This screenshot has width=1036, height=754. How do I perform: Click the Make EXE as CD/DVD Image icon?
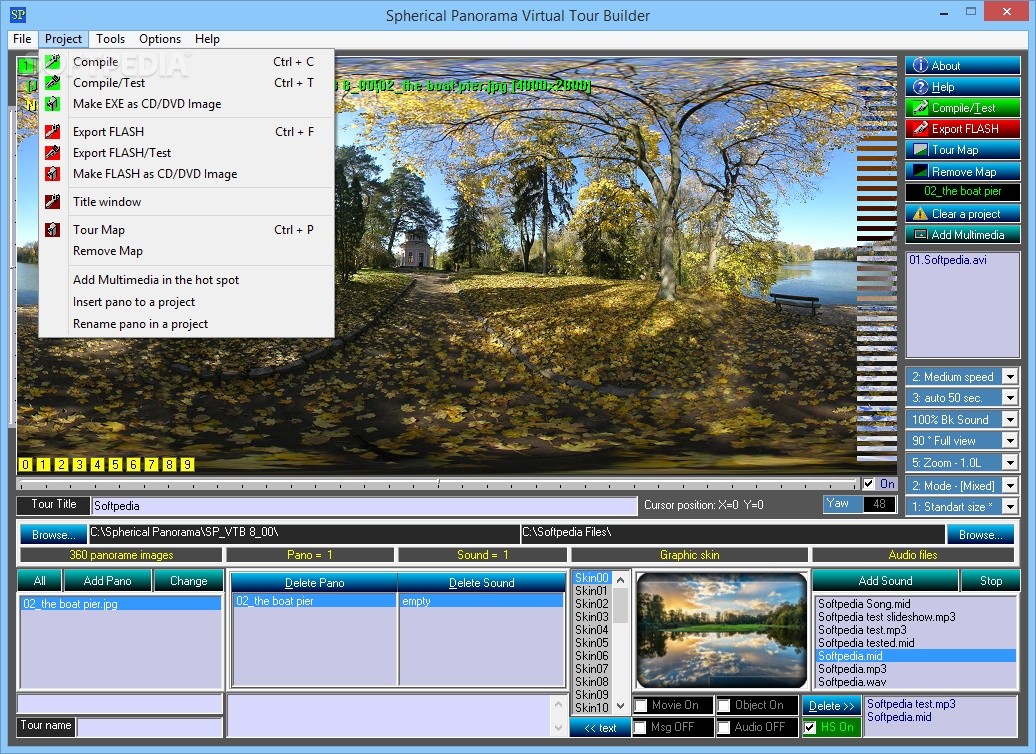click(x=52, y=104)
